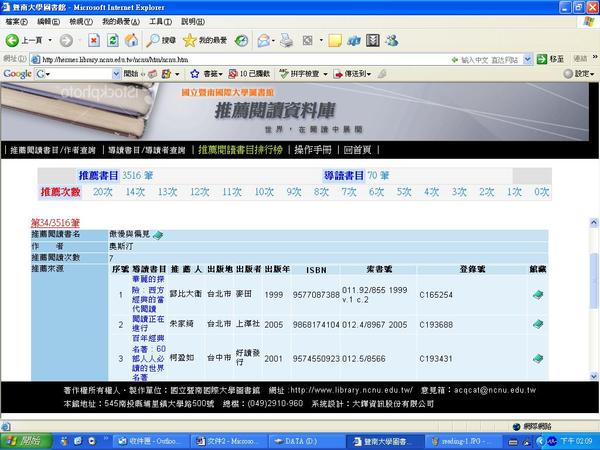
Task: Click the Google toolbar Send to icon
Action: click(x=338, y=74)
